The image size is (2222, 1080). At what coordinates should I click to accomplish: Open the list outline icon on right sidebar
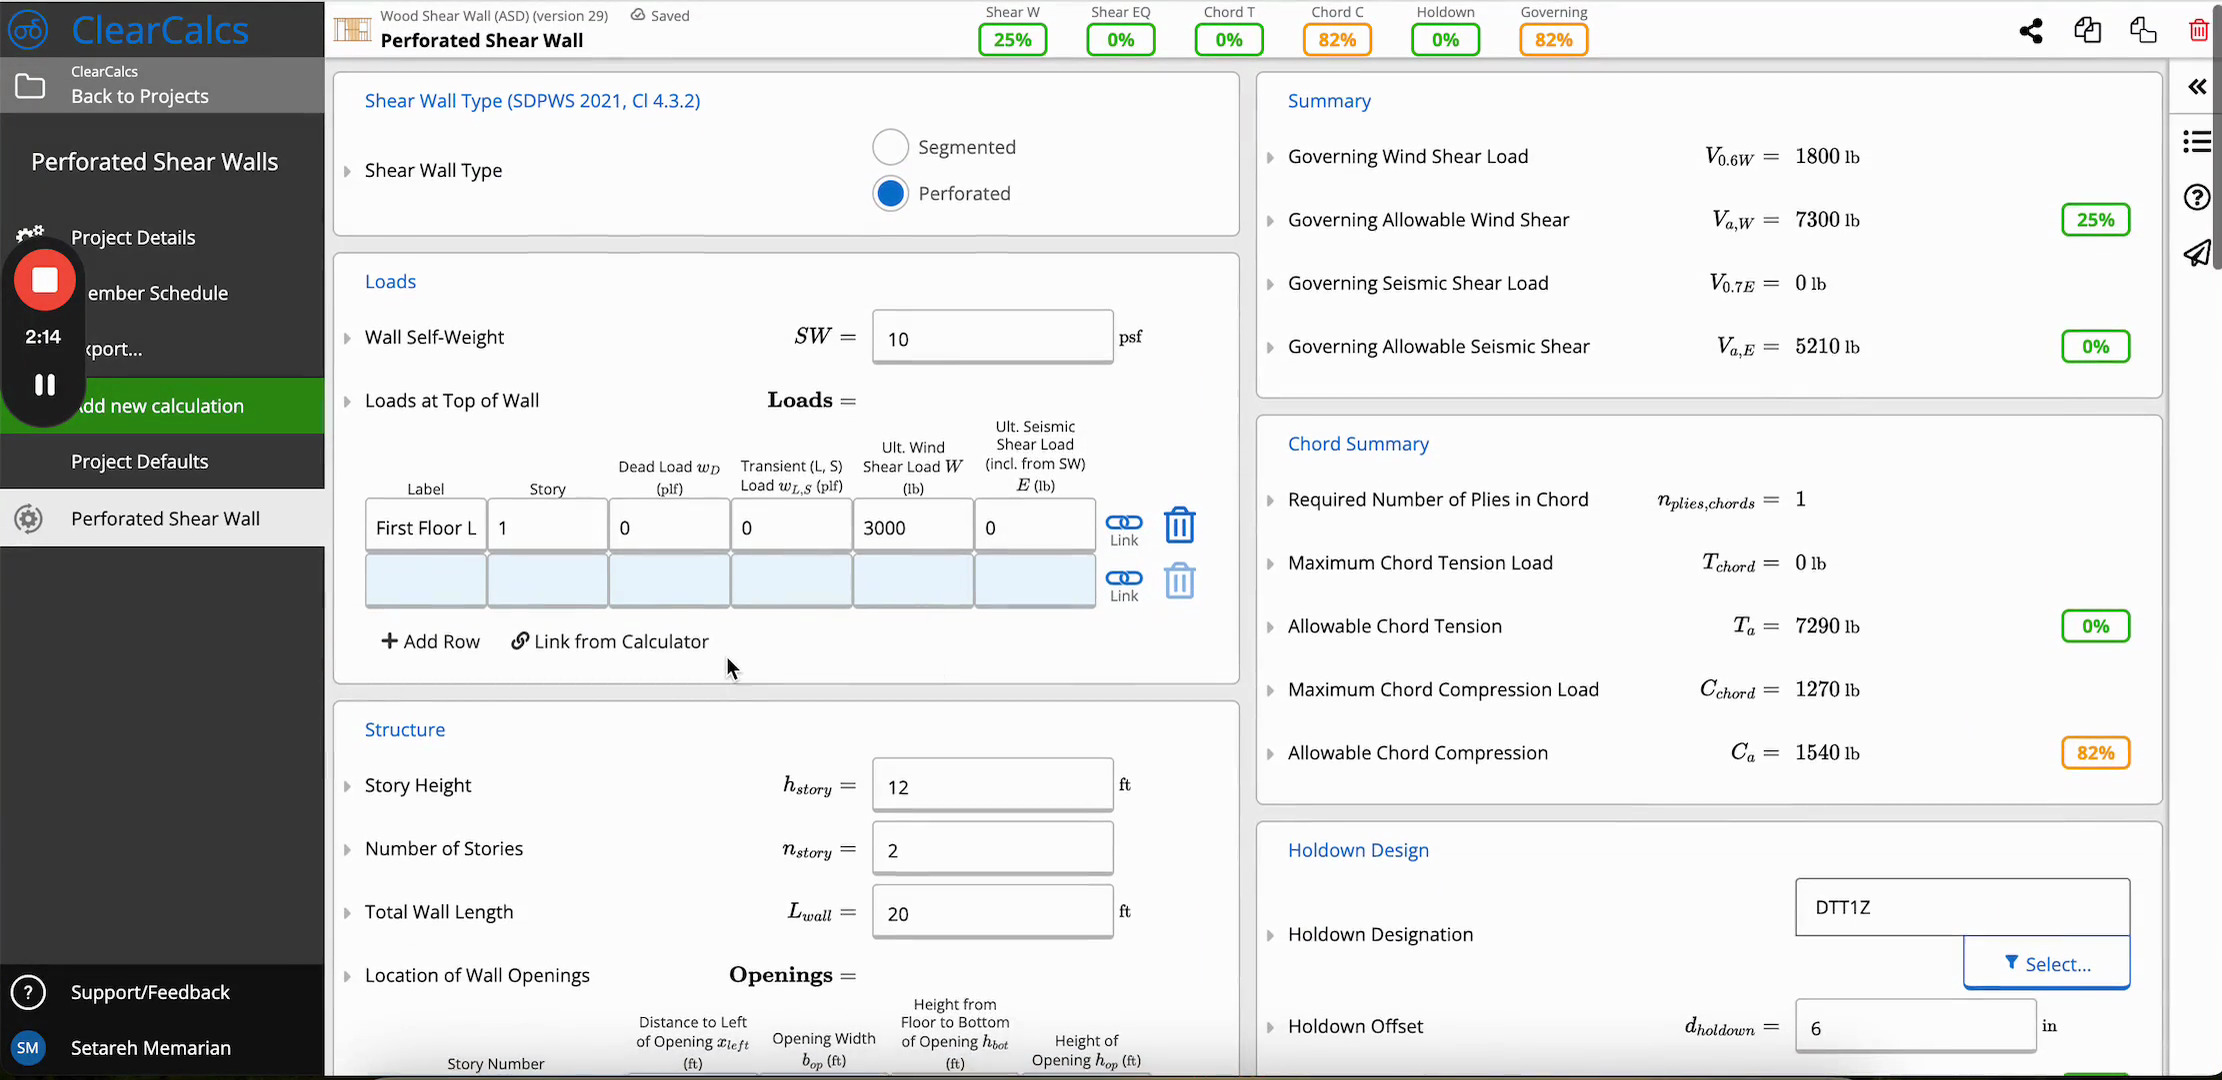pyautogui.click(x=2197, y=142)
